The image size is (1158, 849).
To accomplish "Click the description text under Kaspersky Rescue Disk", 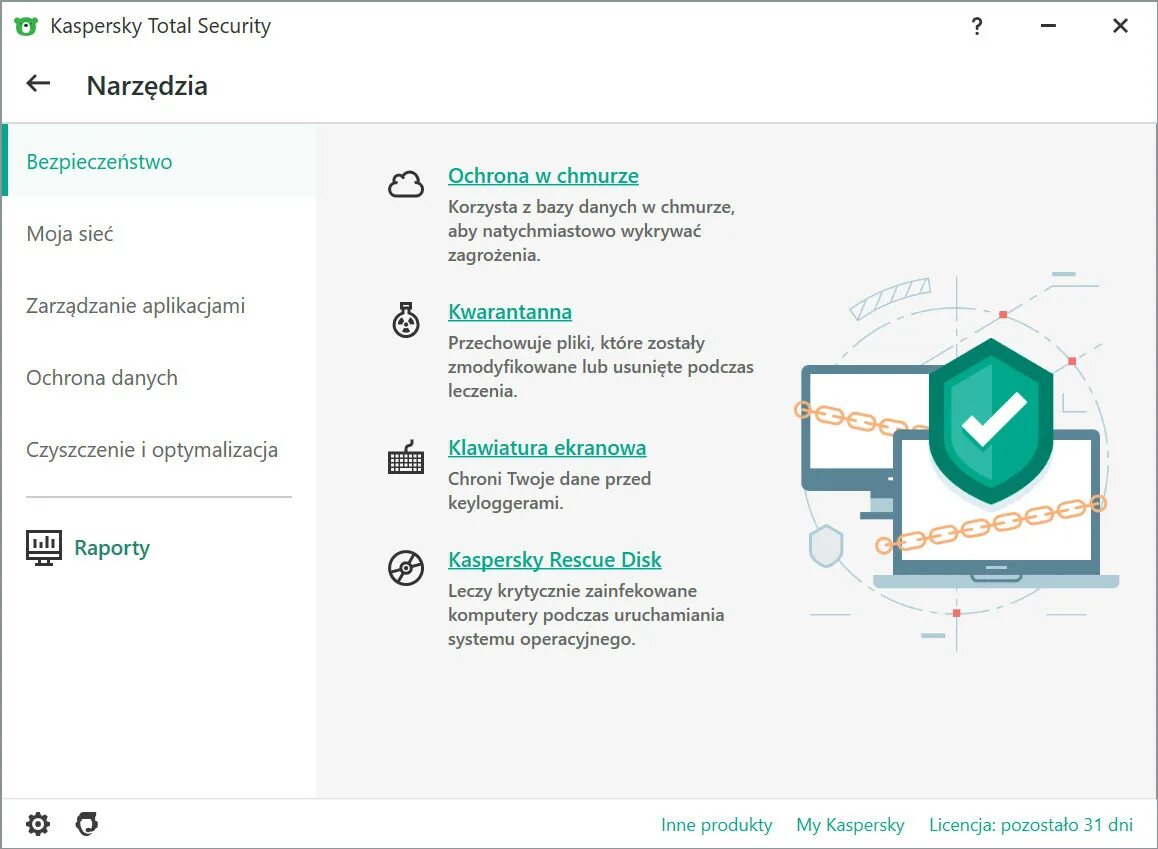I will click(x=586, y=615).
